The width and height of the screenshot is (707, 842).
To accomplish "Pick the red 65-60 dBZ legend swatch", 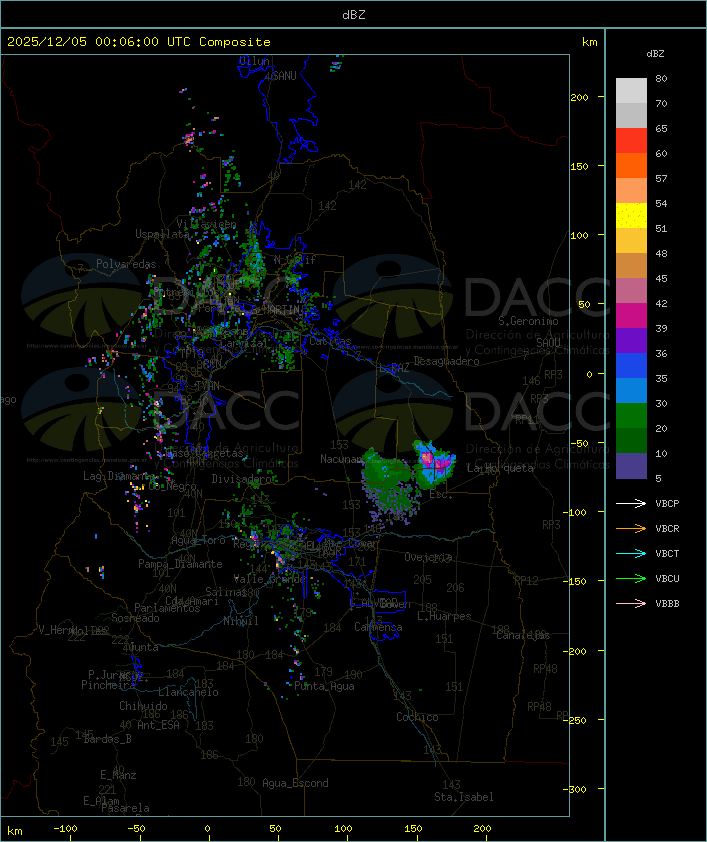I will pyautogui.click(x=631, y=141).
